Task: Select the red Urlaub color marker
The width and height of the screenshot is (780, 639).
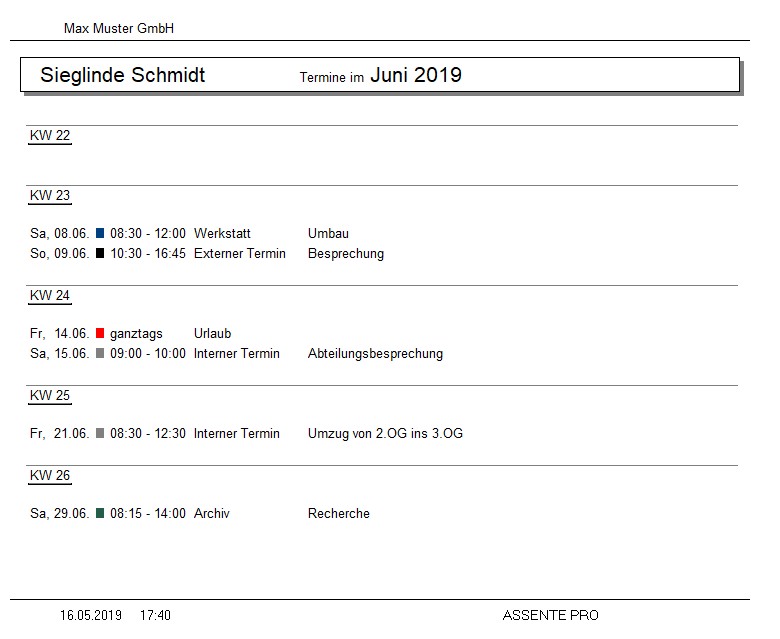Action: [x=100, y=334]
